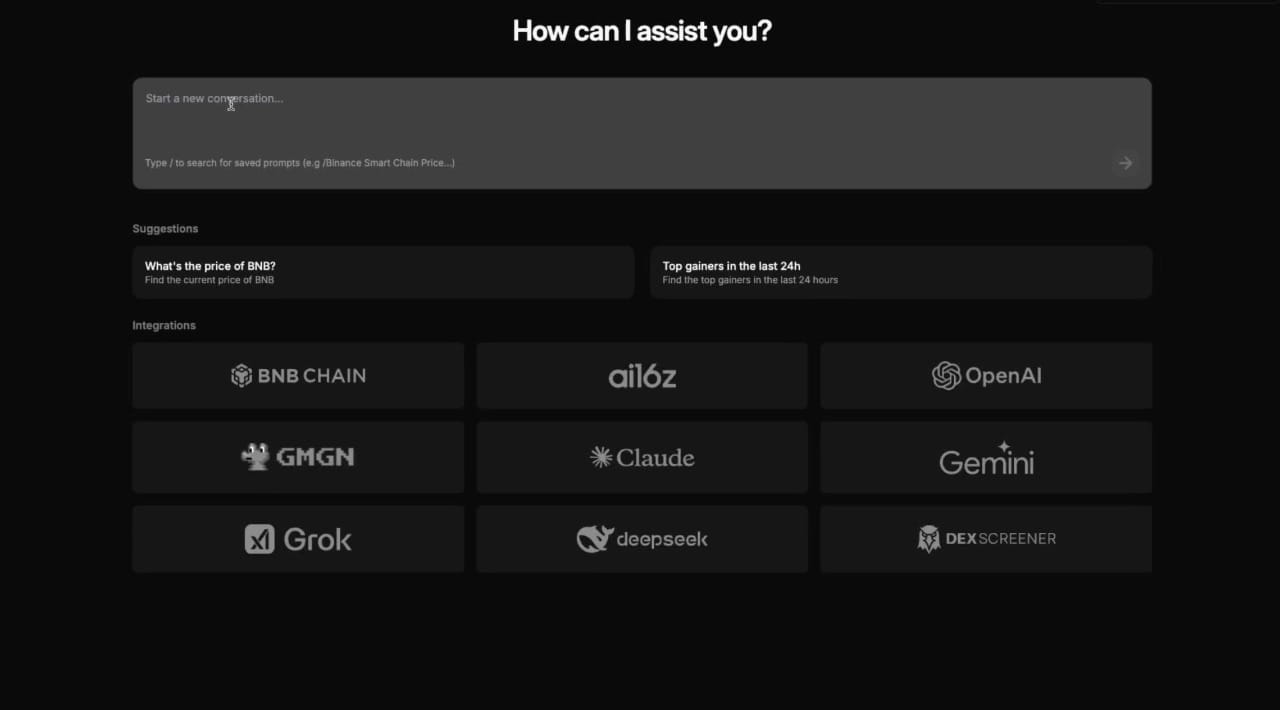Viewport: 1280px width, 710px height.
Task: Open the GMGN integration
Action: click(x=298, y=457)
